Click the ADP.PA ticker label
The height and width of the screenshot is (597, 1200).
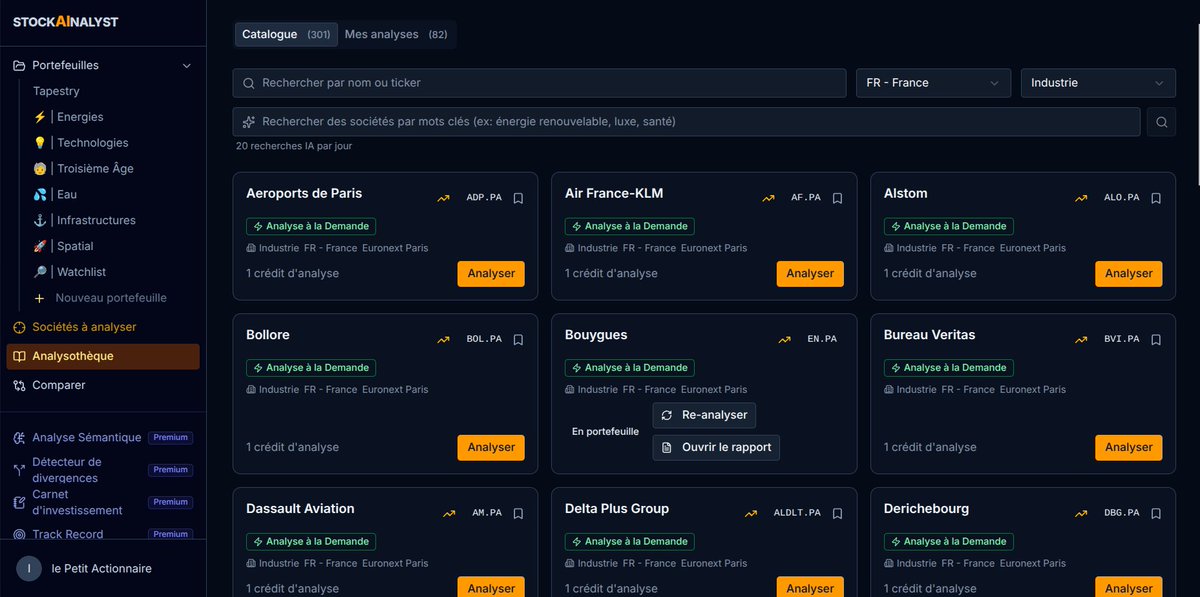coord(484,198)
